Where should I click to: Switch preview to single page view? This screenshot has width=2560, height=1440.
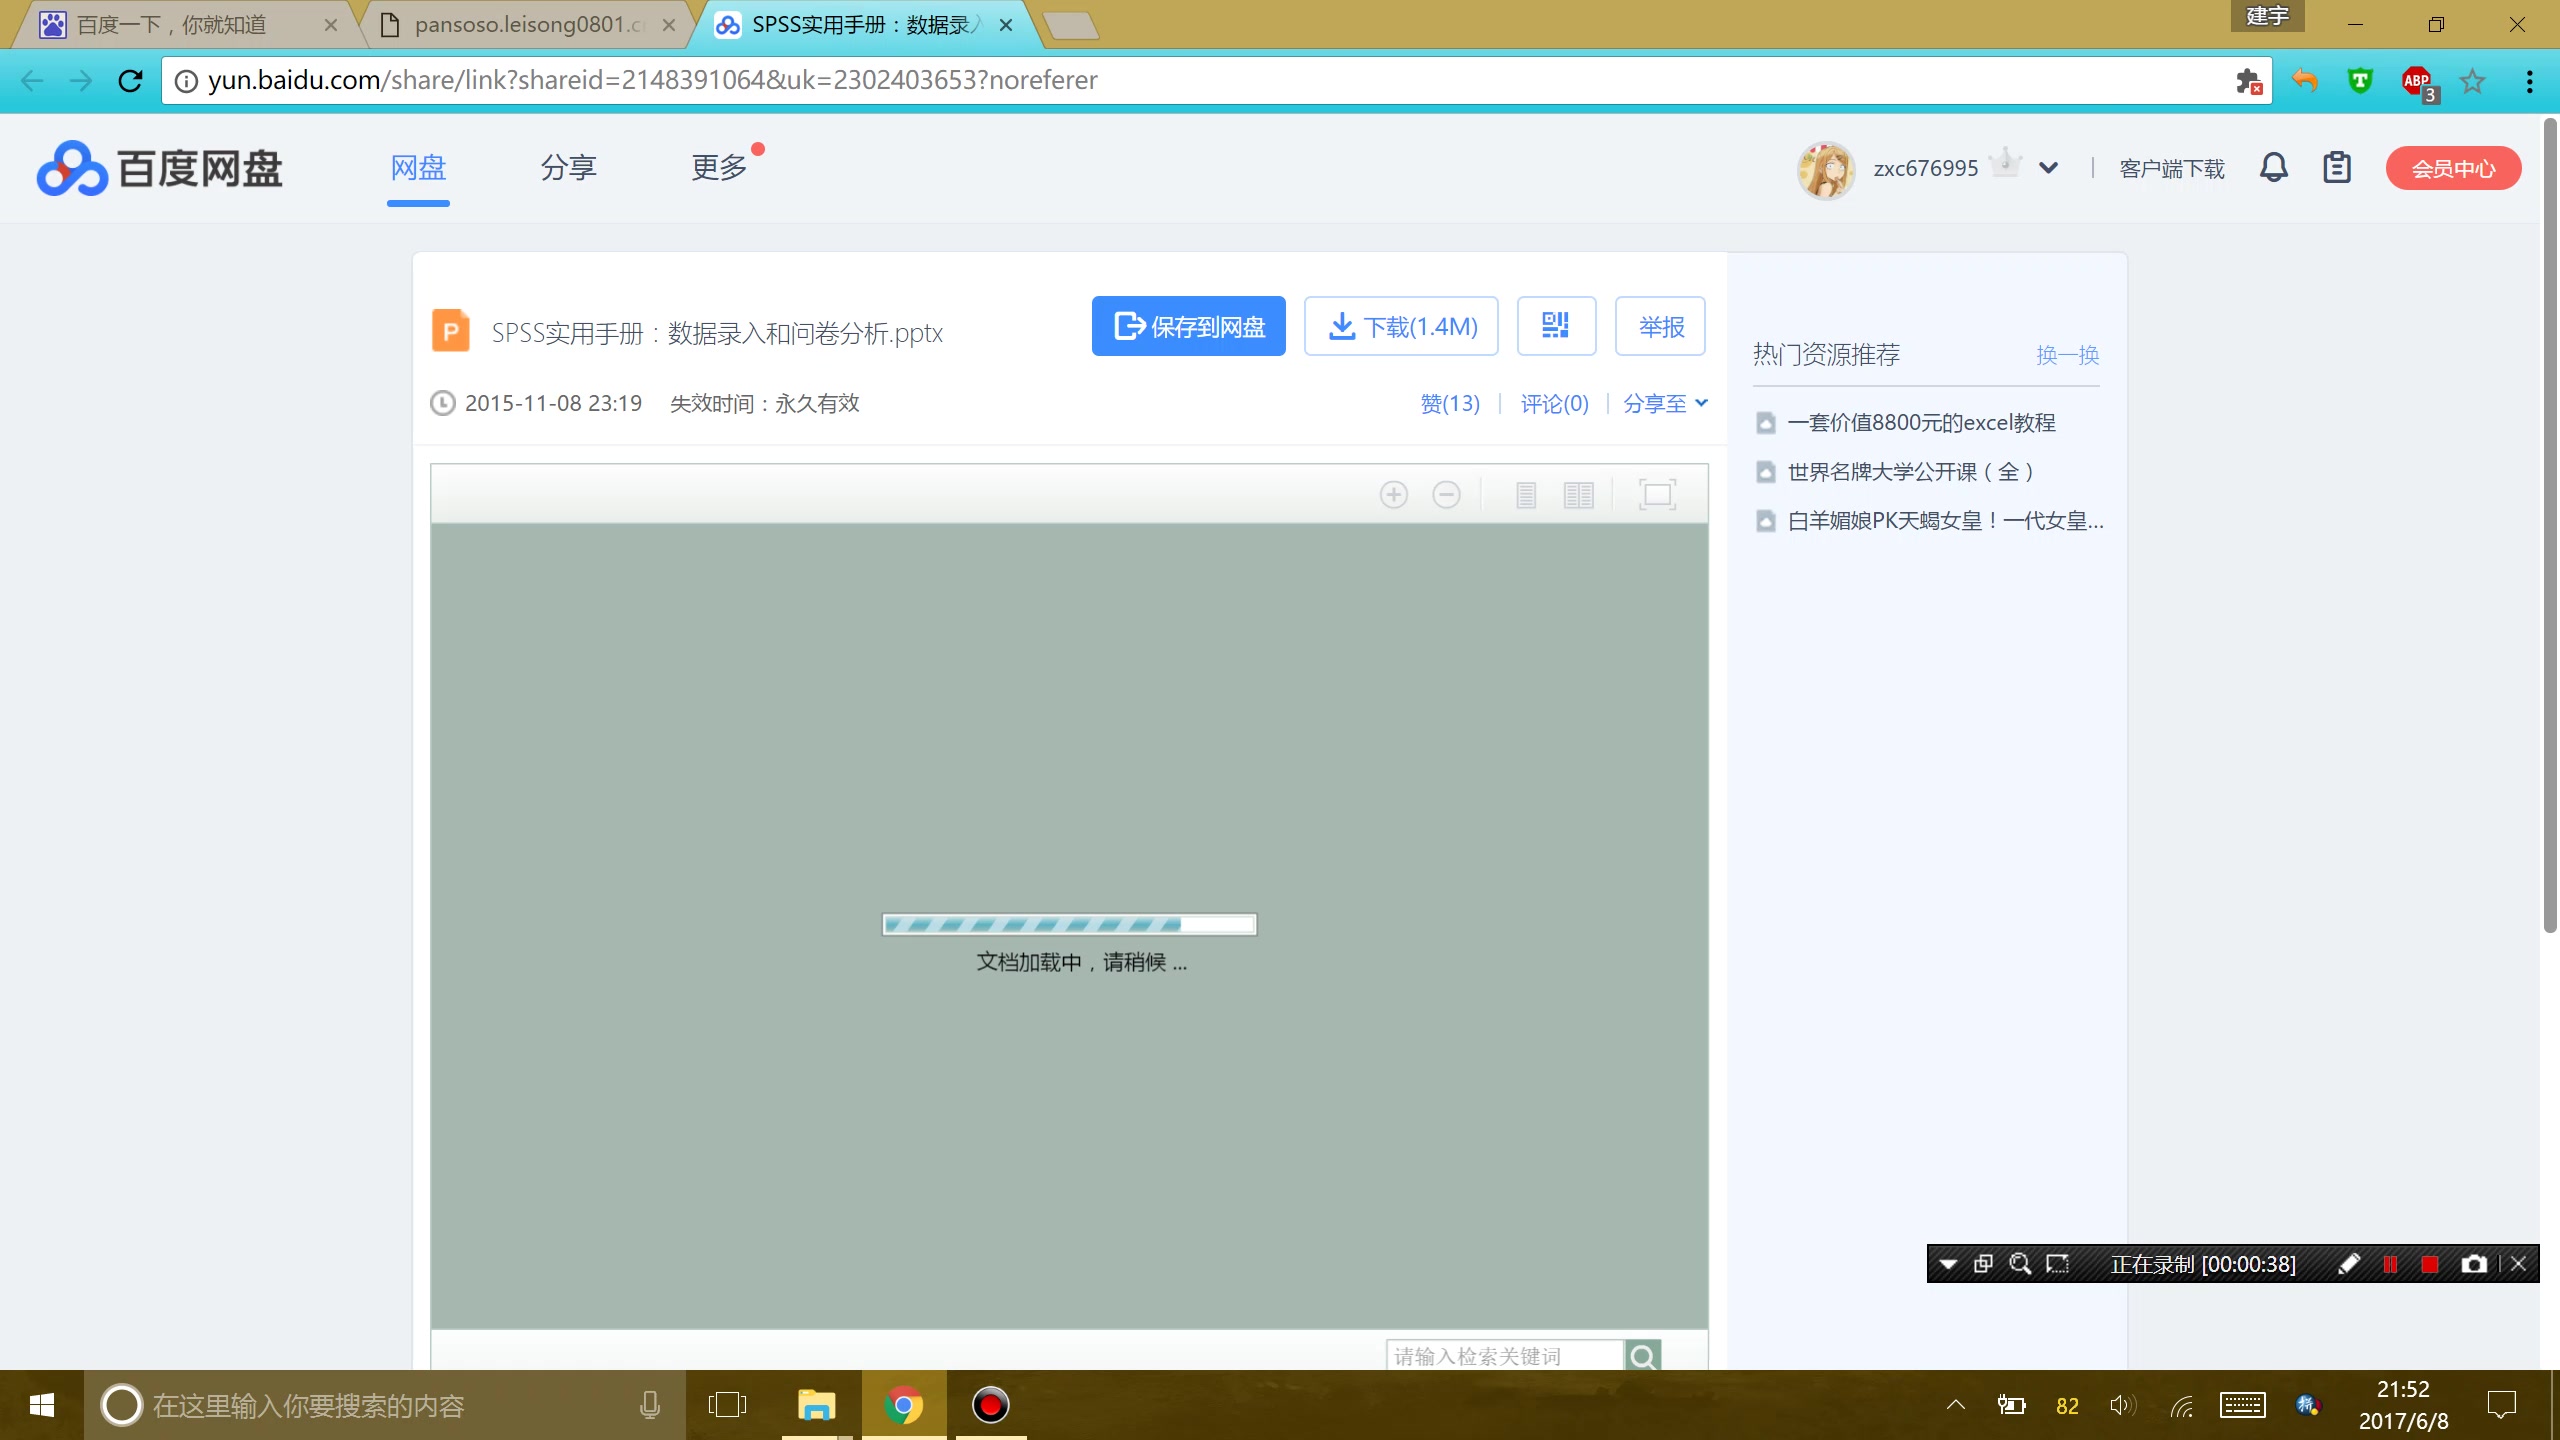point(1525,494)
